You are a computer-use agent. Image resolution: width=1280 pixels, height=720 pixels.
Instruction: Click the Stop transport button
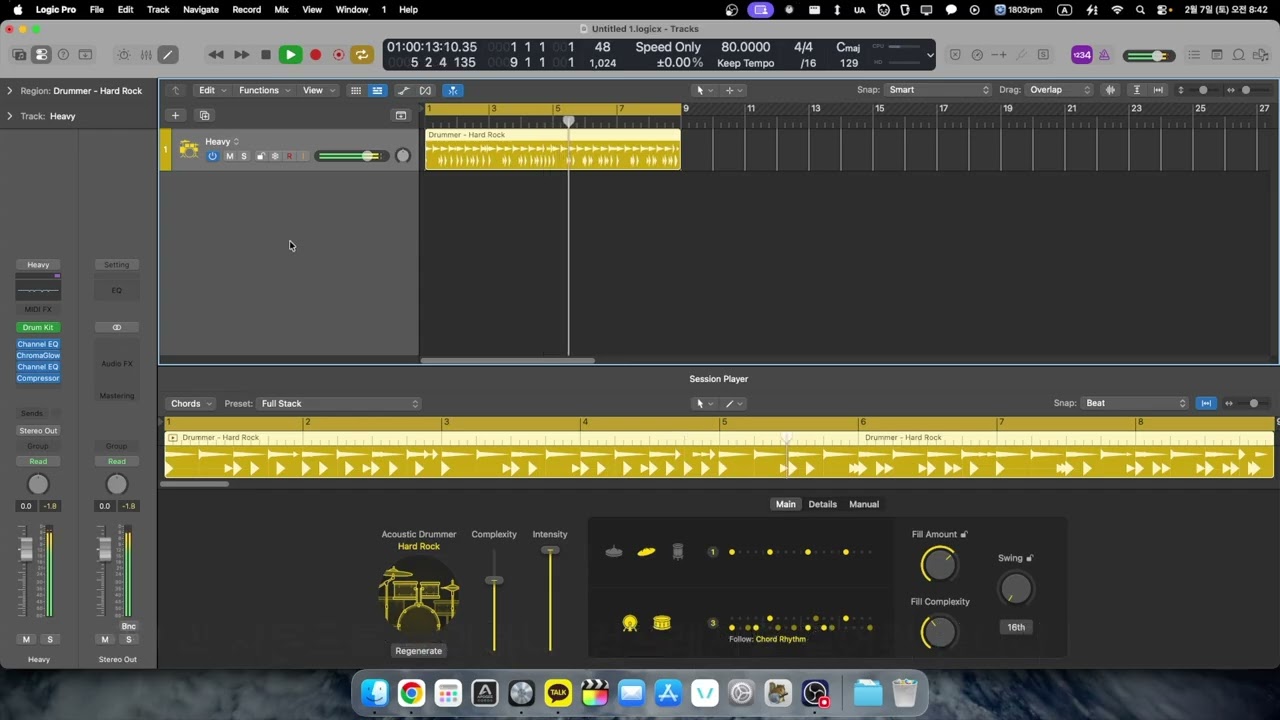tap(266, 55)
